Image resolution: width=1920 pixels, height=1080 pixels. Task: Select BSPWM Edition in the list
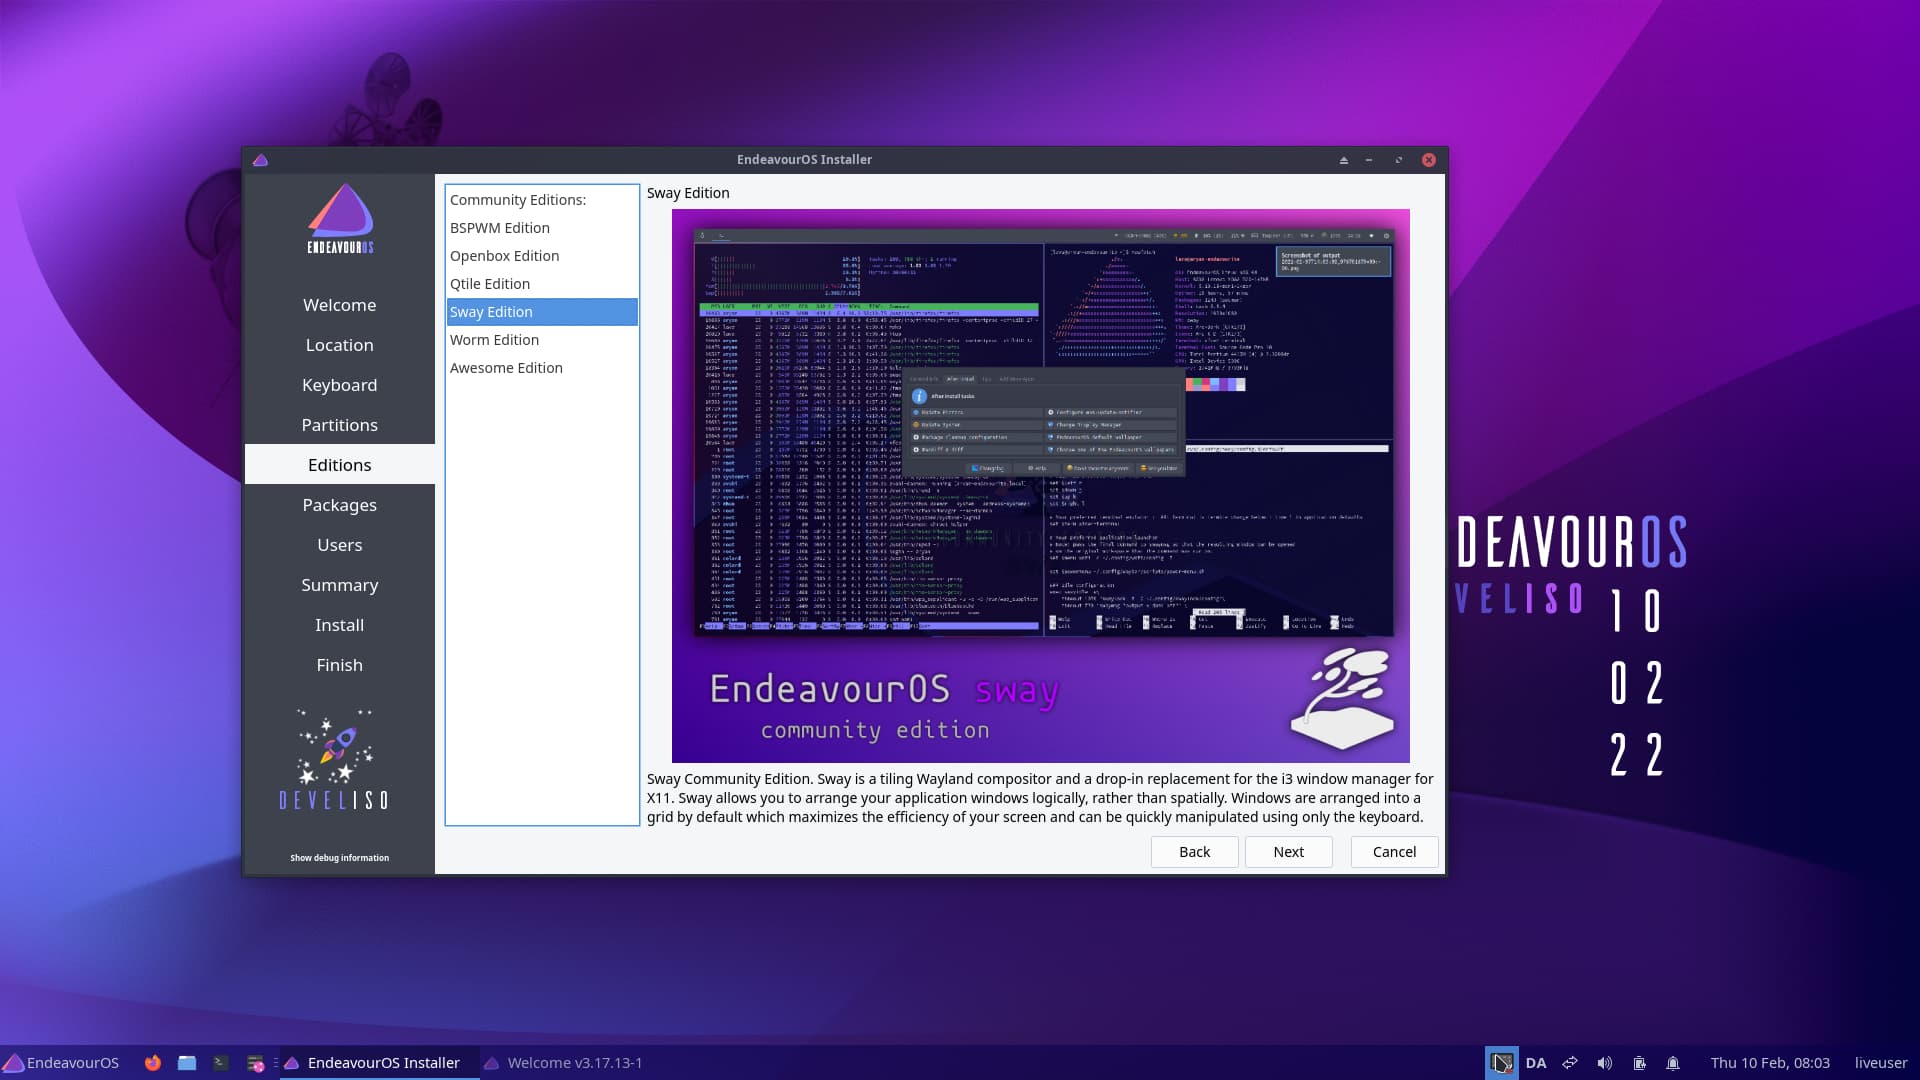click(x=542, y=228)
